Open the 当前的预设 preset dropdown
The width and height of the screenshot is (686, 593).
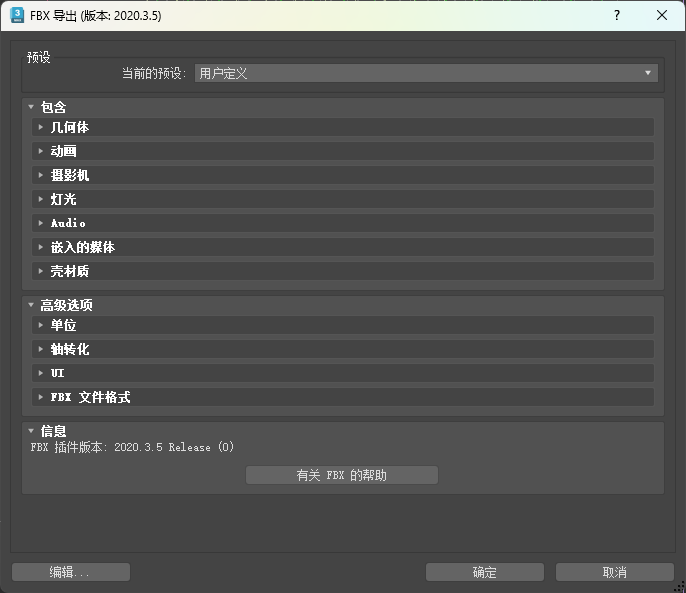click(426, 73)
